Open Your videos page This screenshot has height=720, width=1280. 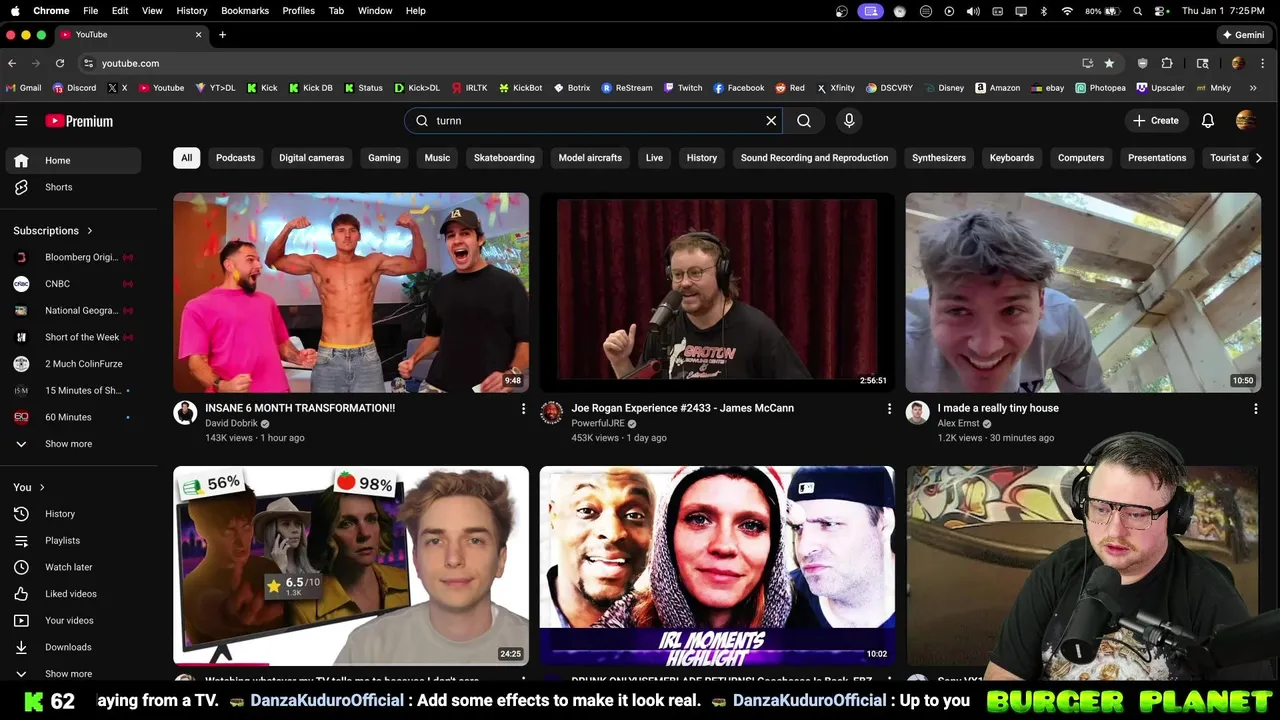tap(71, 620)
